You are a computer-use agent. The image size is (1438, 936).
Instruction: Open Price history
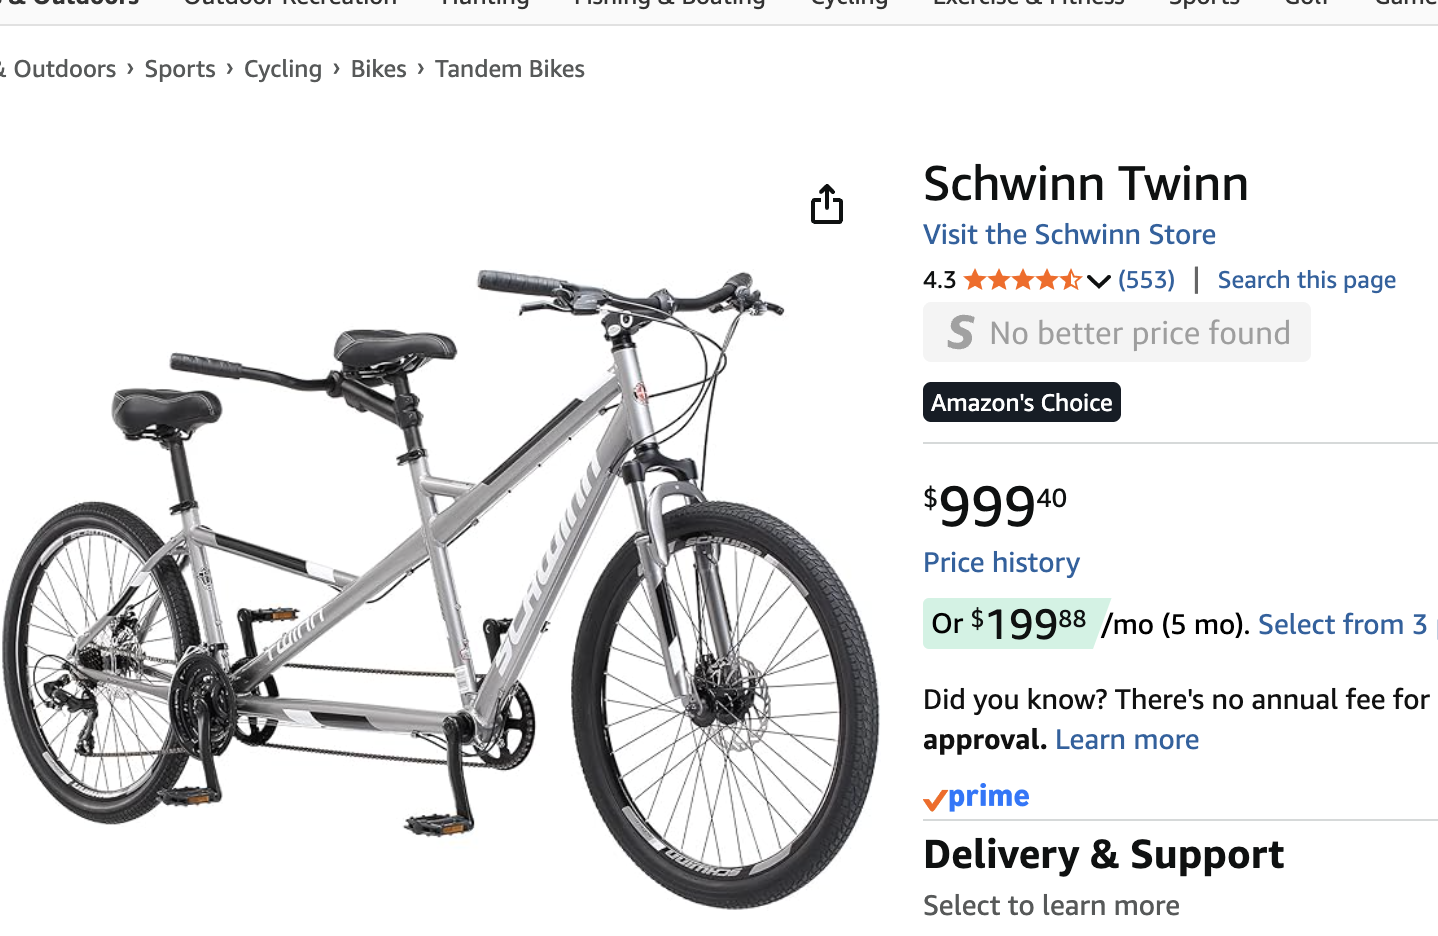coord(1001,562)
